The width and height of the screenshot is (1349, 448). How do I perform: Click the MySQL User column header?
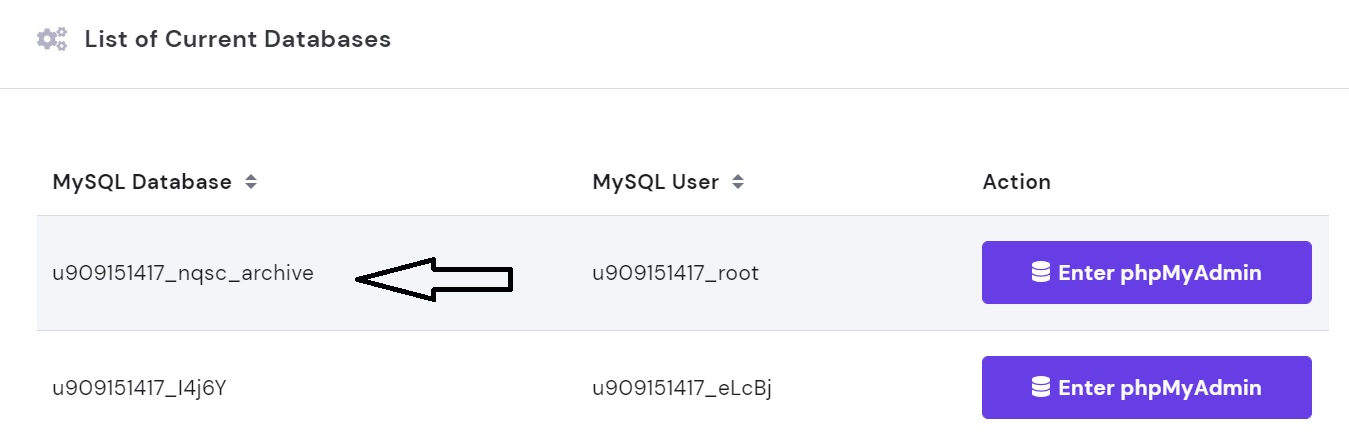656,182
